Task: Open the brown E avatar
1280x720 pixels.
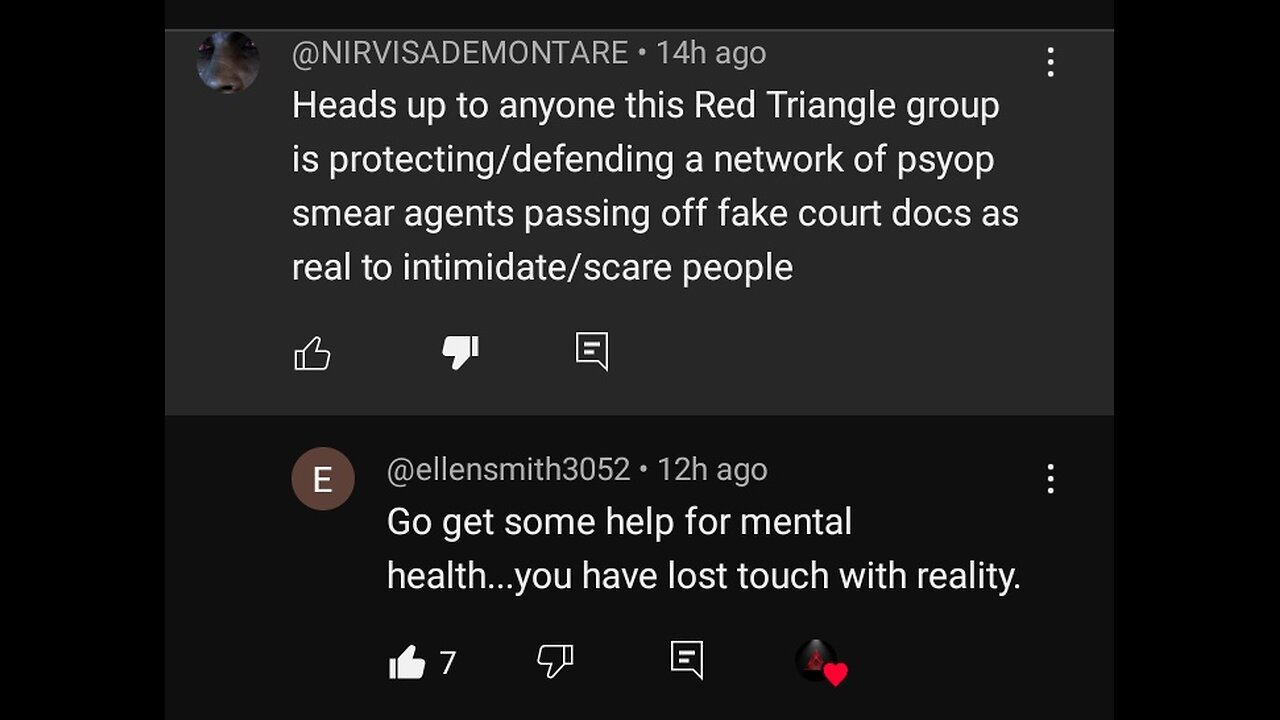Action: [323, 479]
